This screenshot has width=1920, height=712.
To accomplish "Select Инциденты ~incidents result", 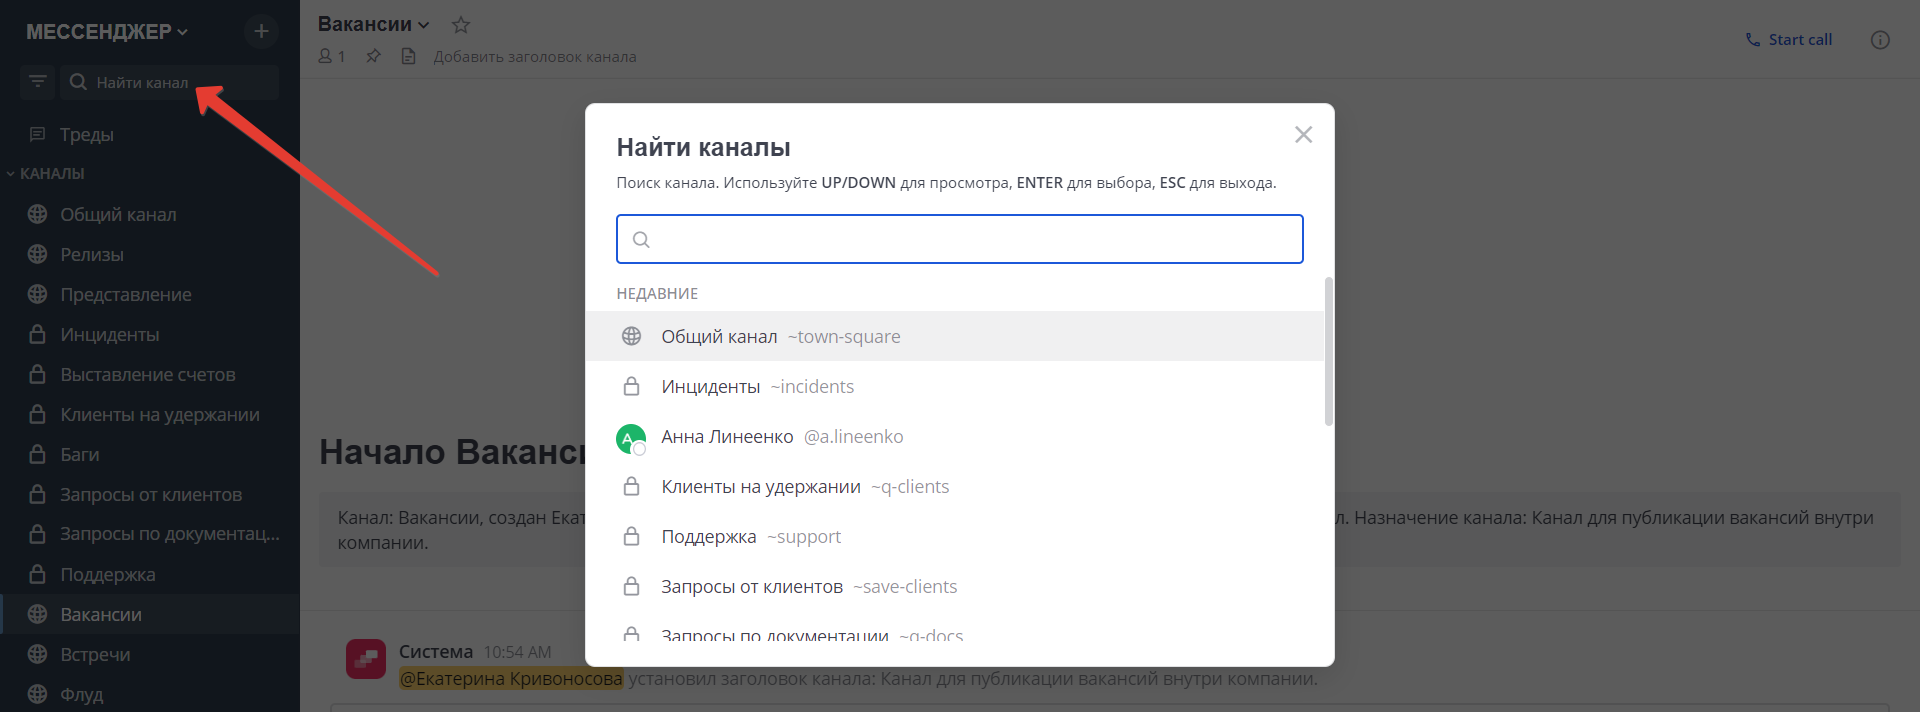I will click(954, 386).
